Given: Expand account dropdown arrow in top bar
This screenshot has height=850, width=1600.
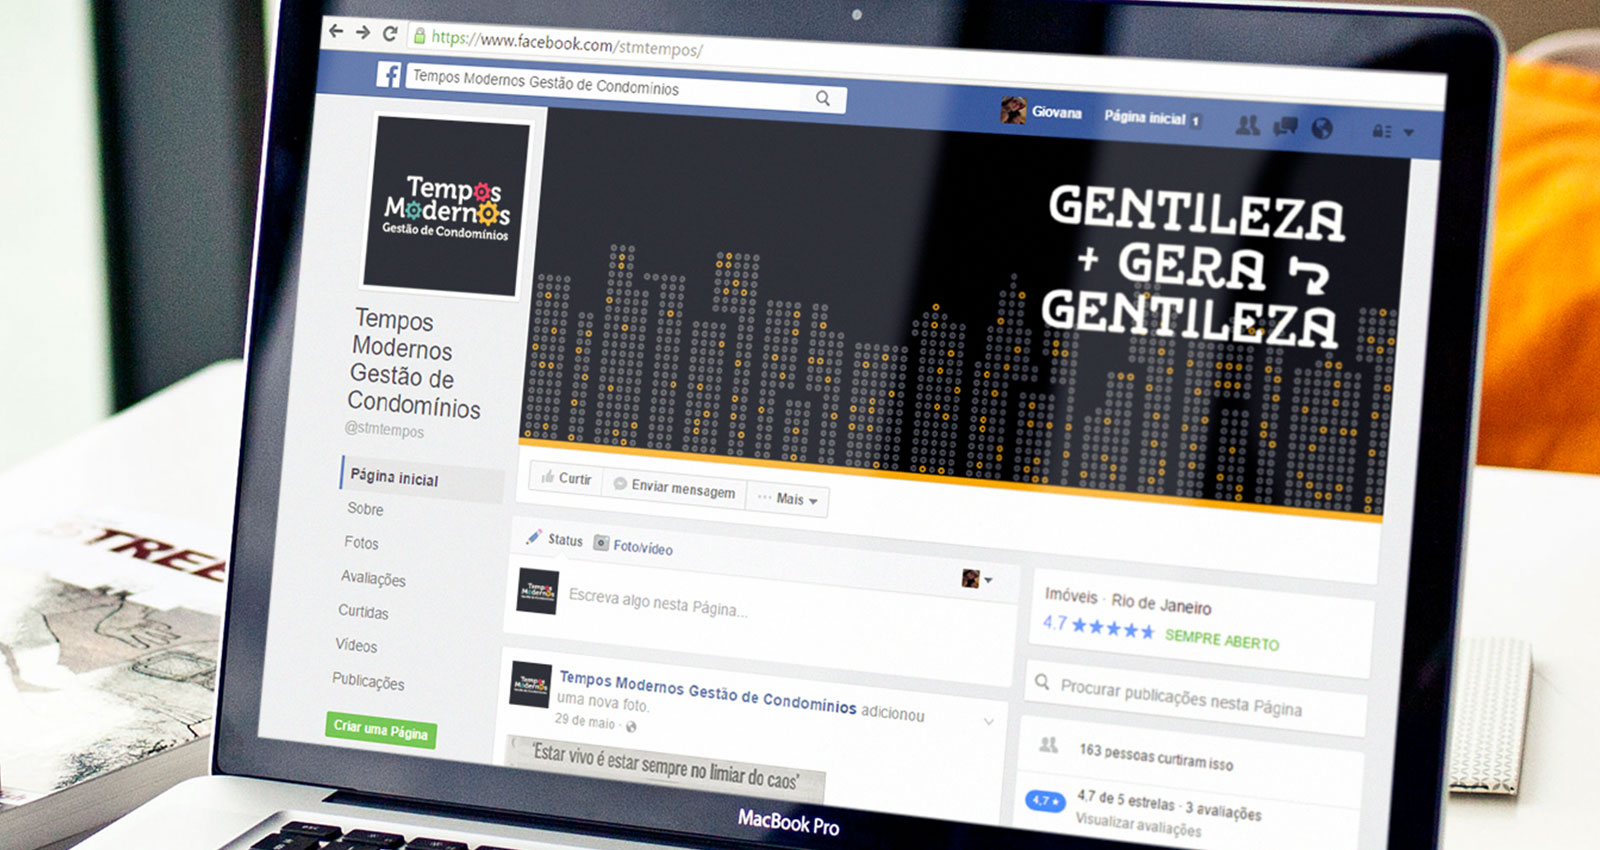Looking at the screenshot, I should click(x=1409, y=132).
